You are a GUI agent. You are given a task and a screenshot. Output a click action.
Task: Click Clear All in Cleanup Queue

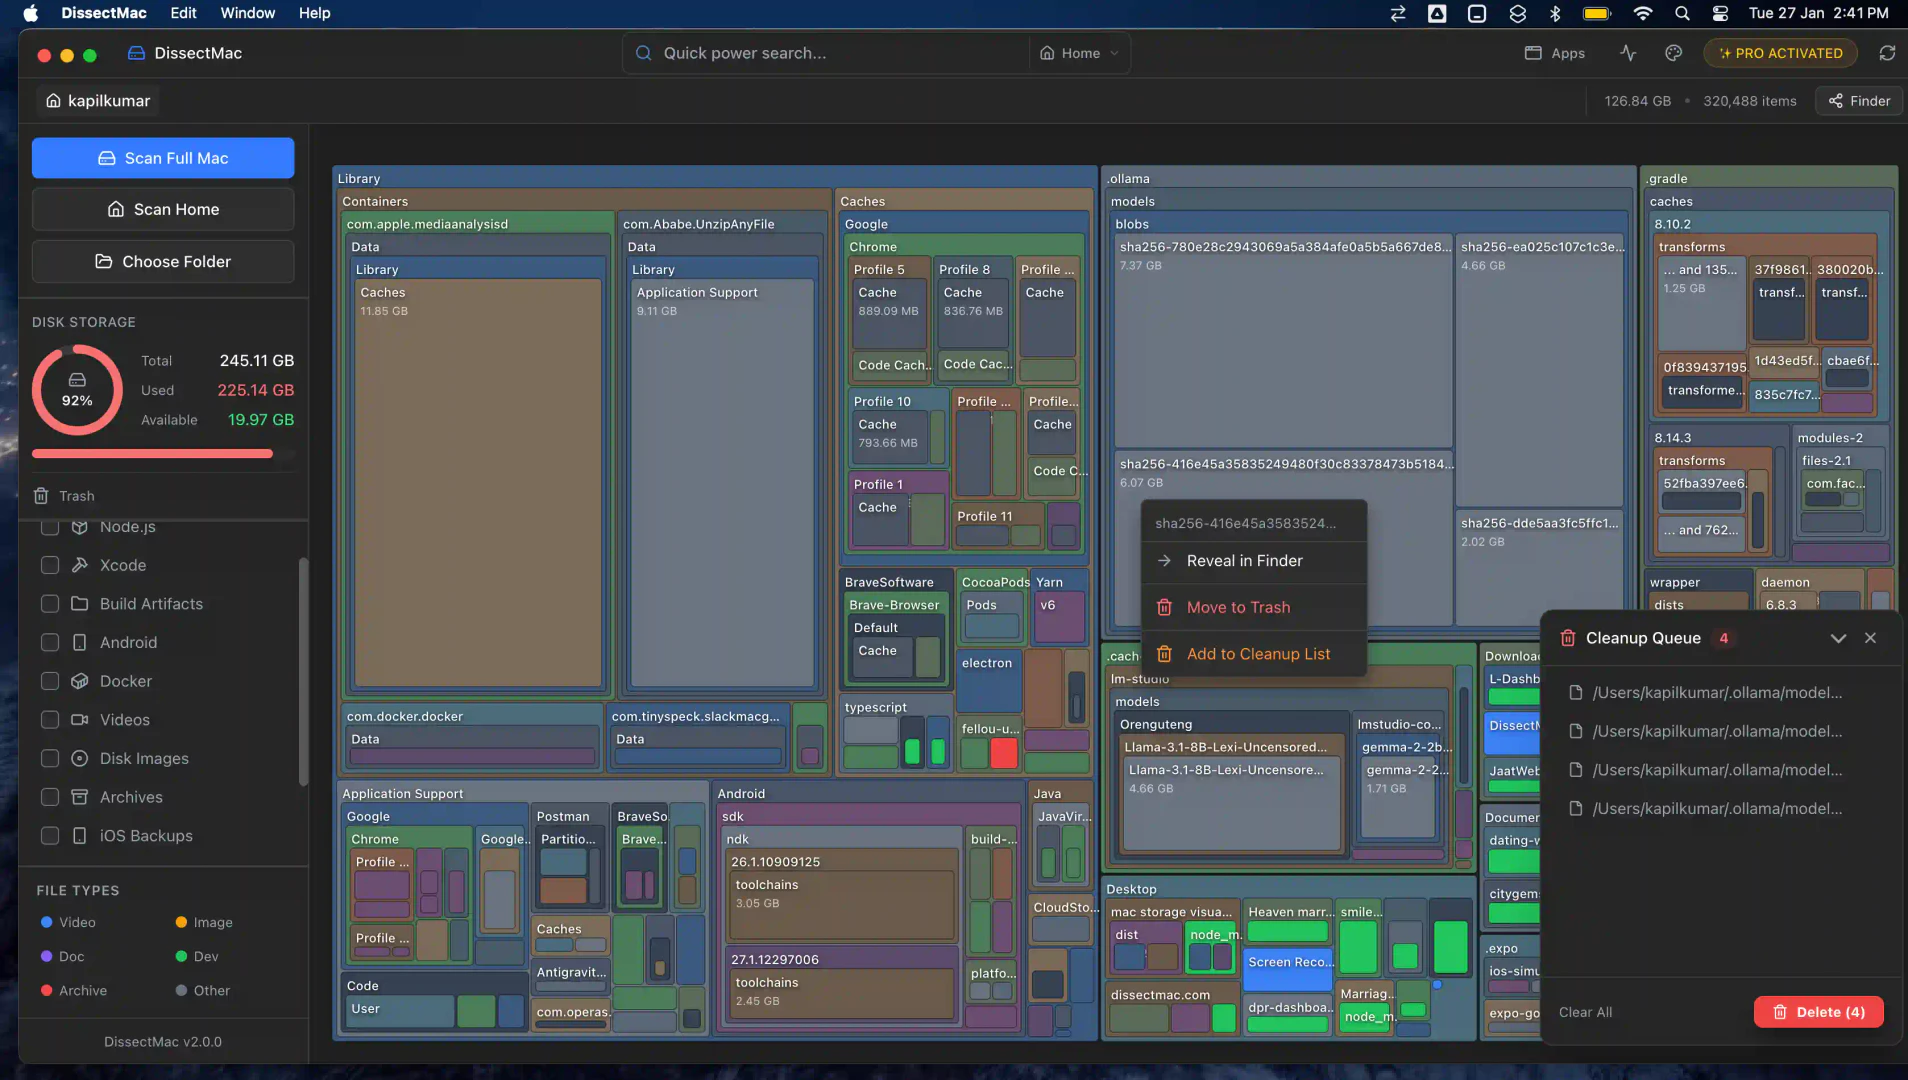[1585, 1011]
